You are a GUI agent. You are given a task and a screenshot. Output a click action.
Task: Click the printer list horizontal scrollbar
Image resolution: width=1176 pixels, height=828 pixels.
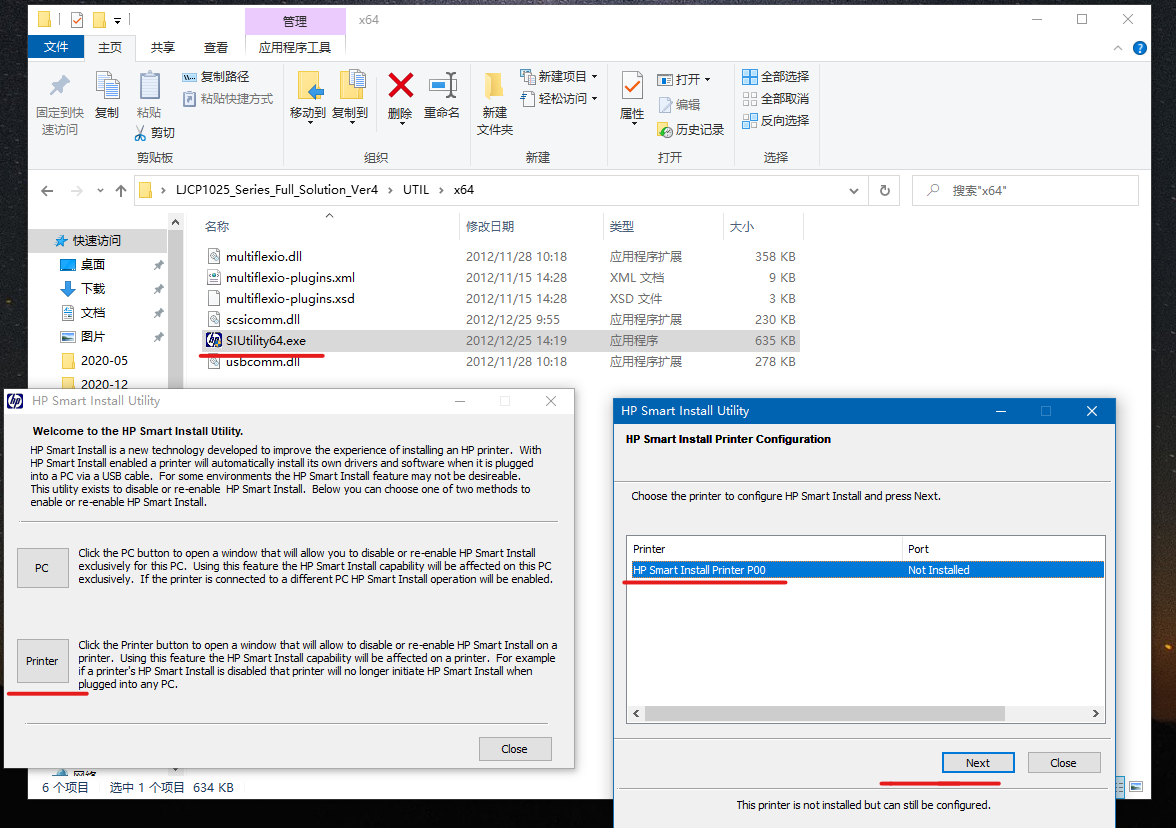824,713
